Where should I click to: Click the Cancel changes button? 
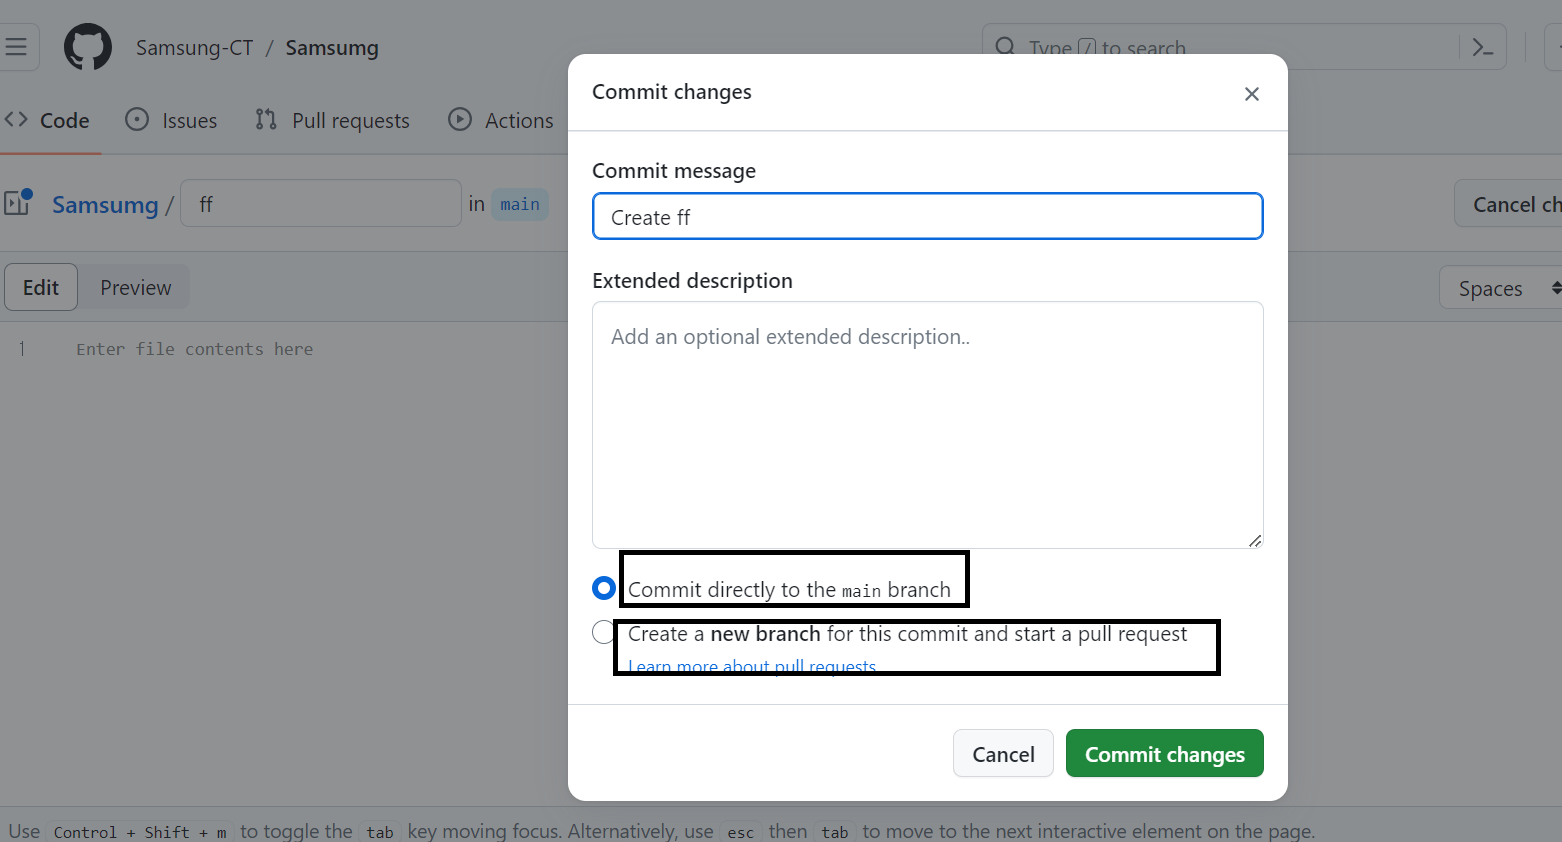1508,204
